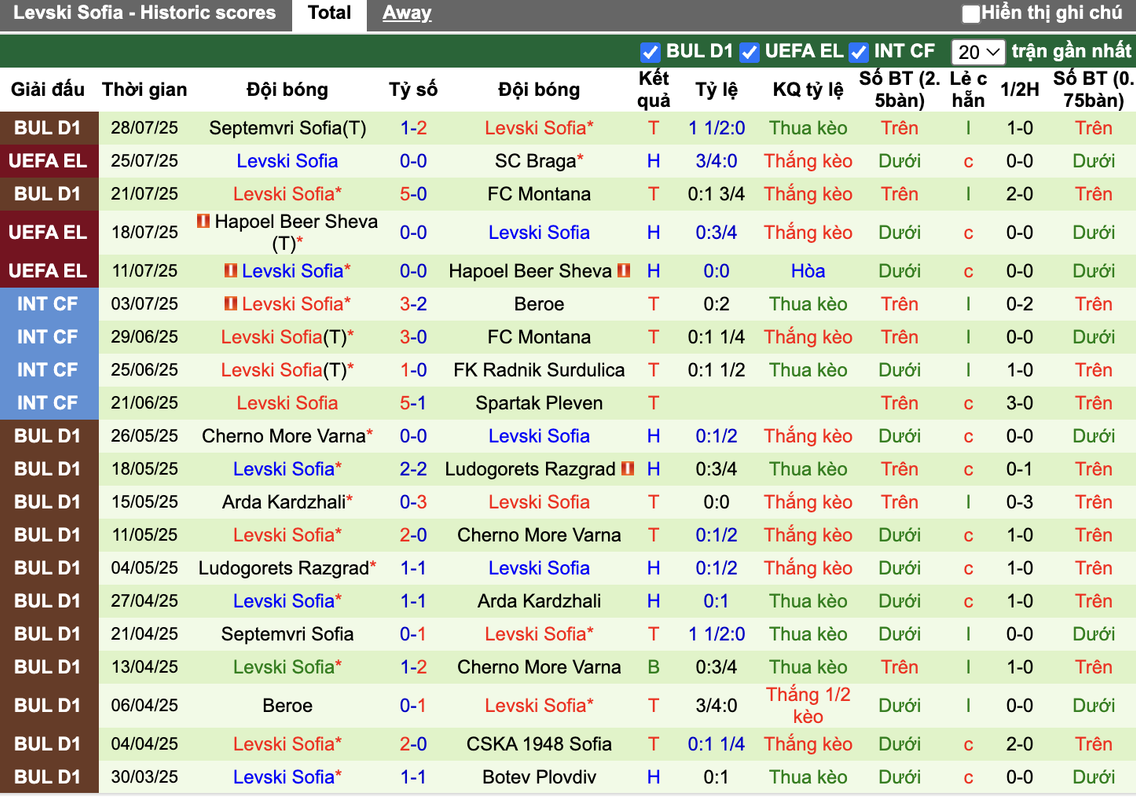This screenshot has height=800, width=1136.
Task: Click the B result on 13/04/25
Action: [653, 667]
